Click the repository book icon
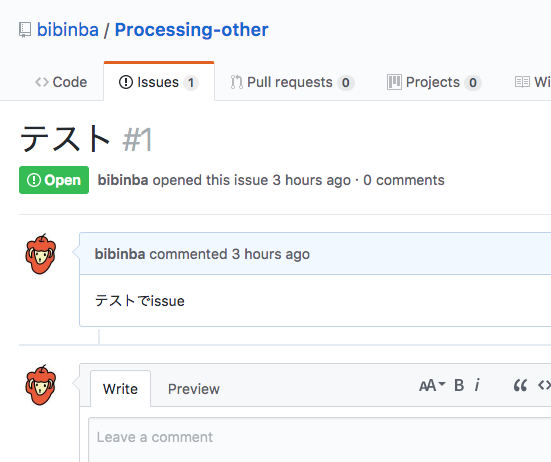Image resolution: width=551 pixels, height=462 pixels. click(x=25, y=30)
